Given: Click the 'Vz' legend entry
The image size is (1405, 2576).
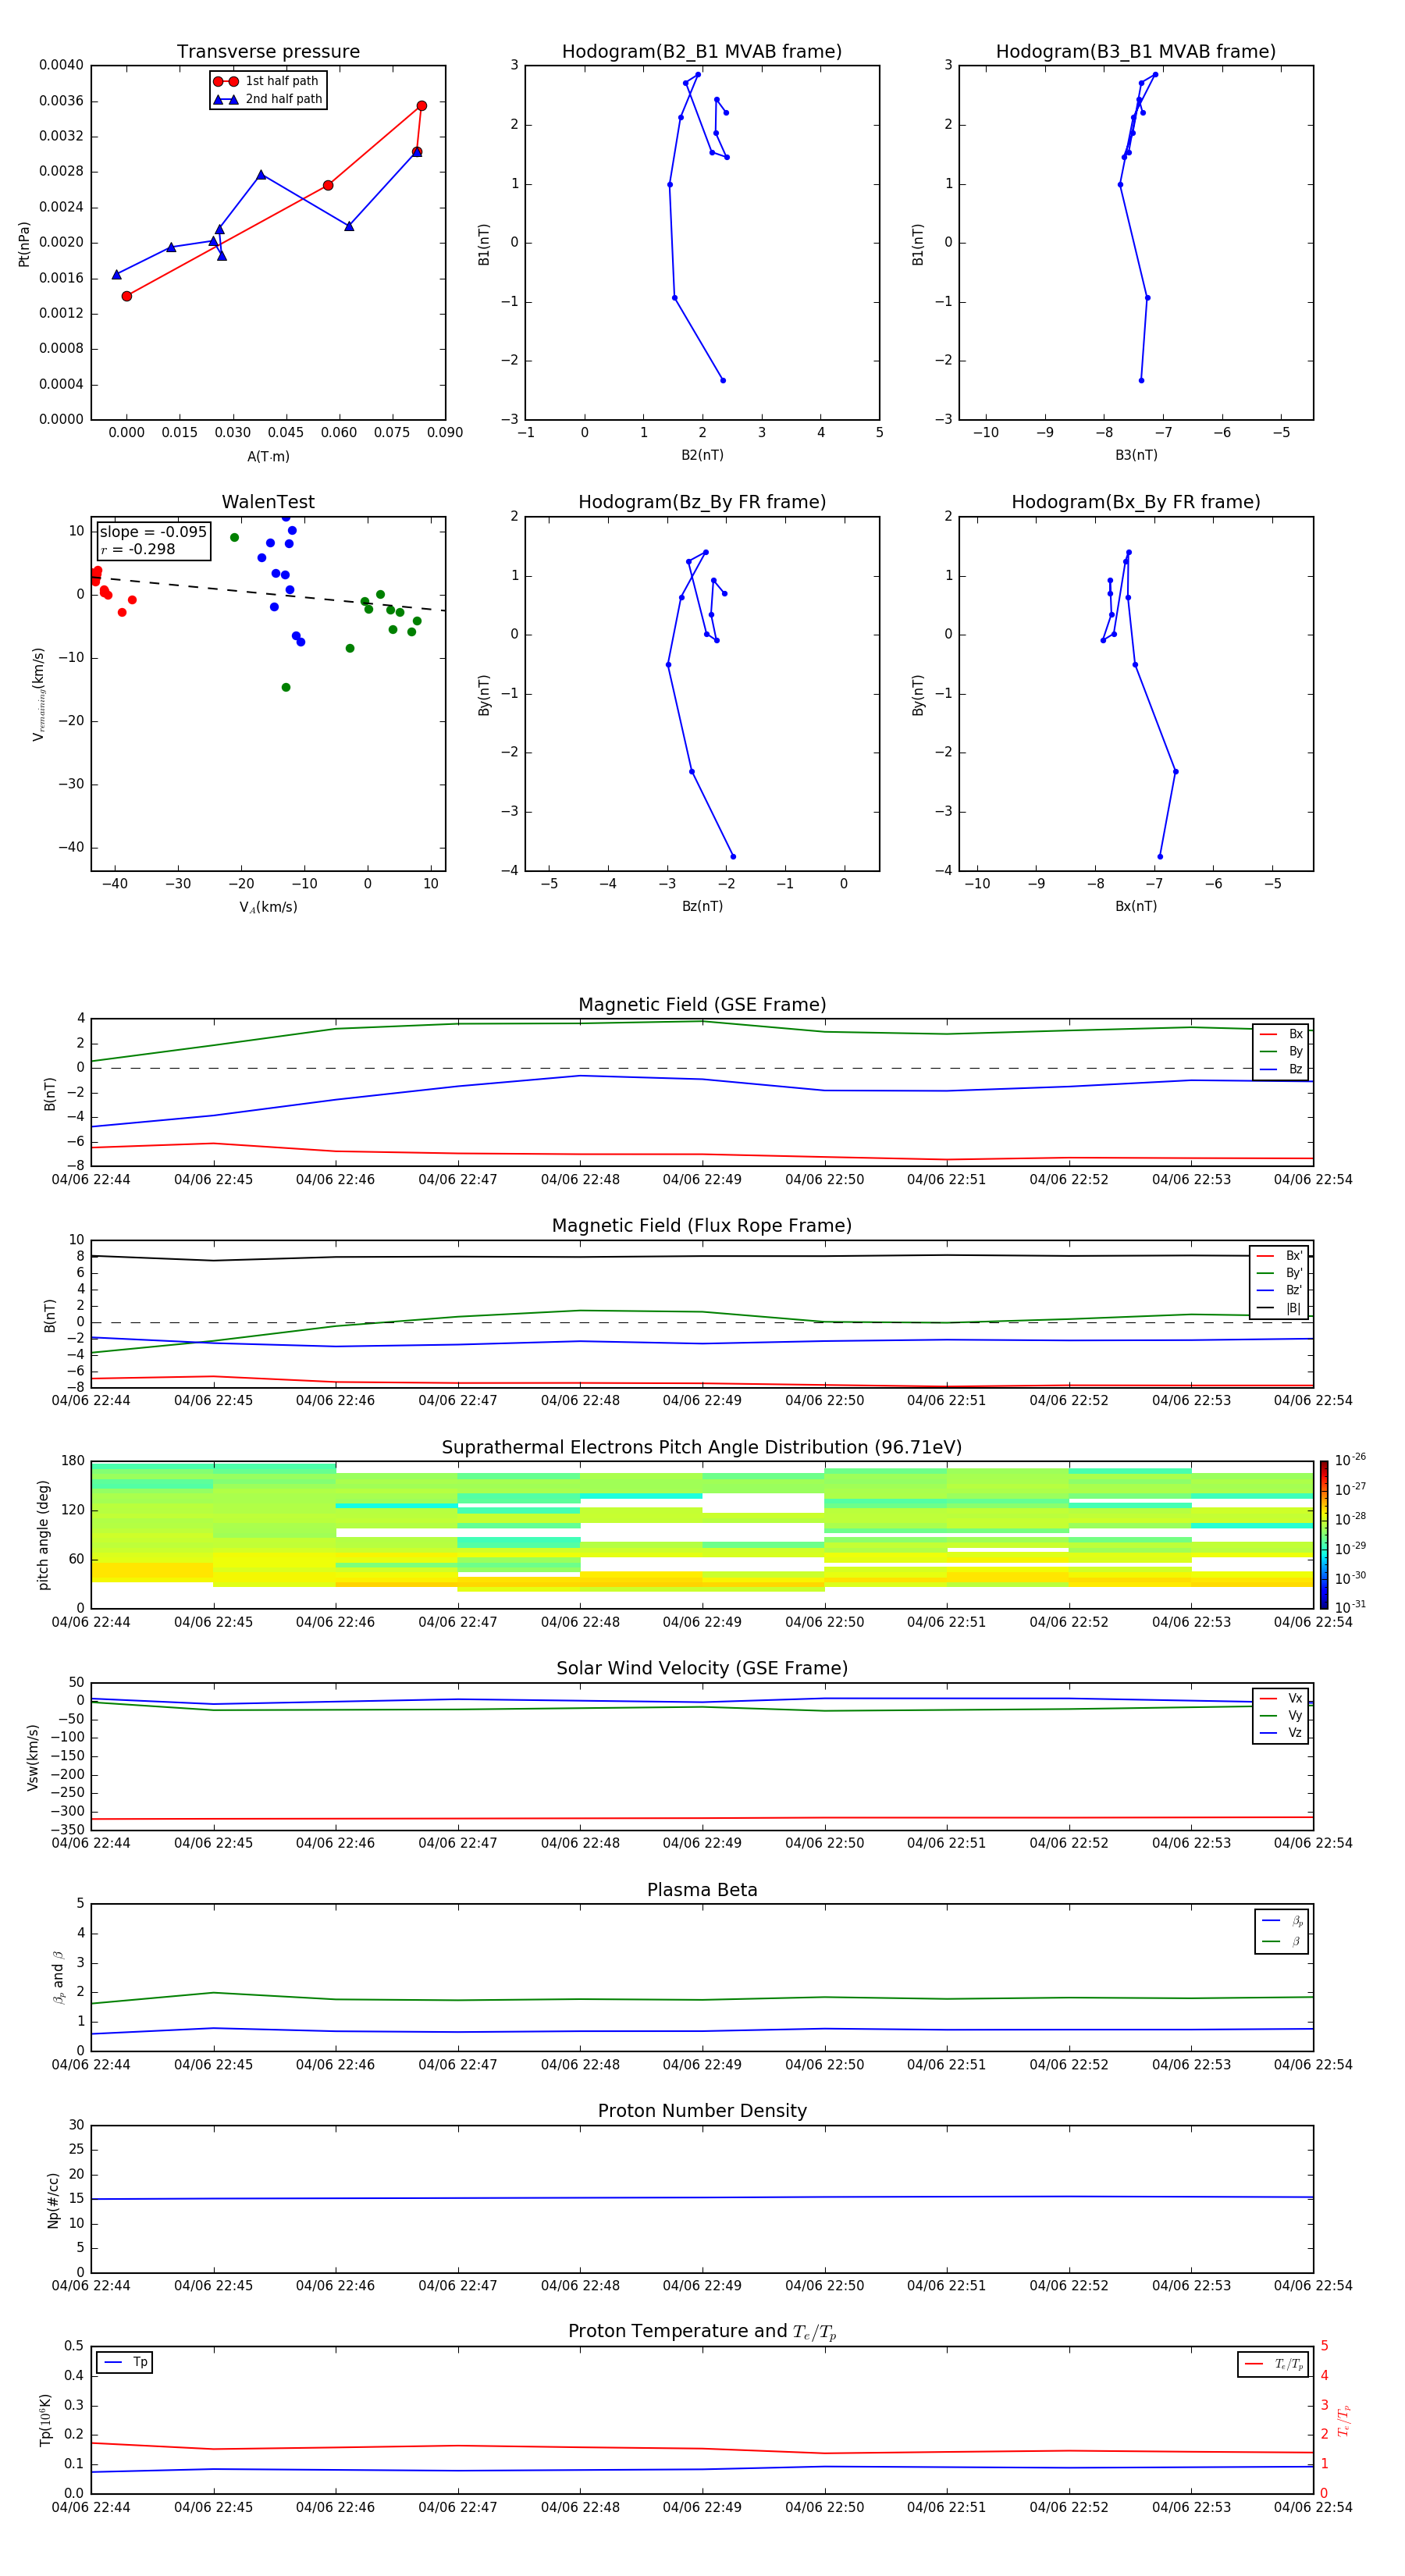Looking at the screenshot, I should (x=1281, y=1733).
